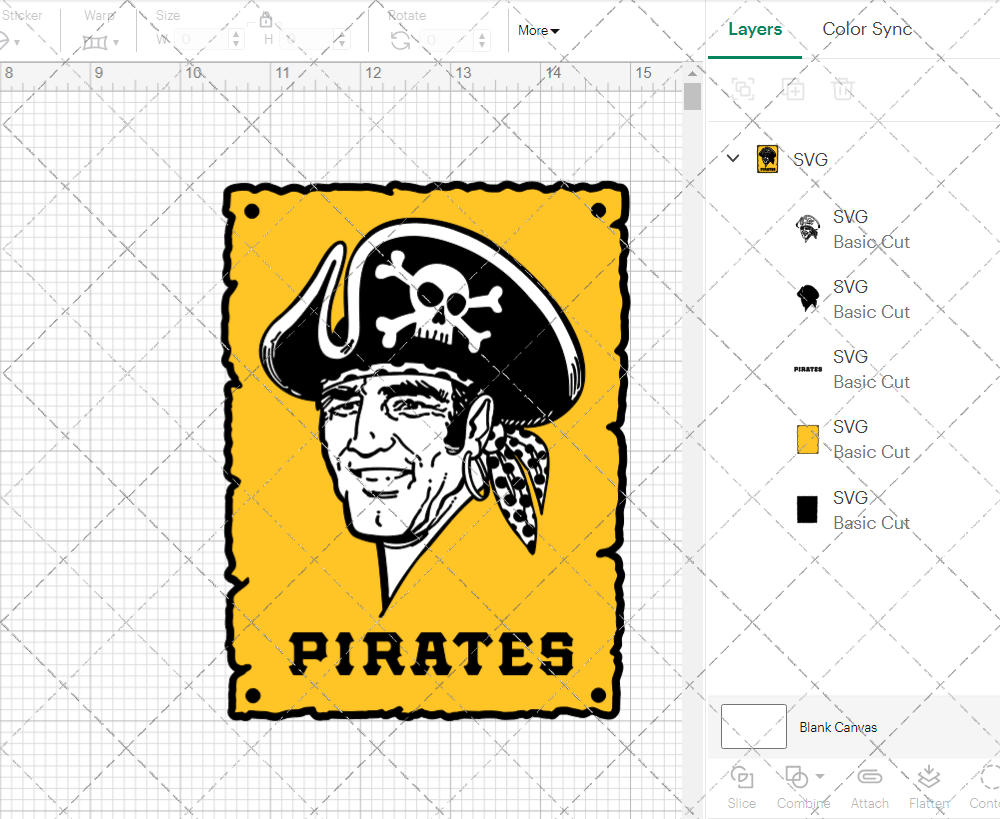
Task: Click the Duplicate layer icon
Action: coord(793,89)
